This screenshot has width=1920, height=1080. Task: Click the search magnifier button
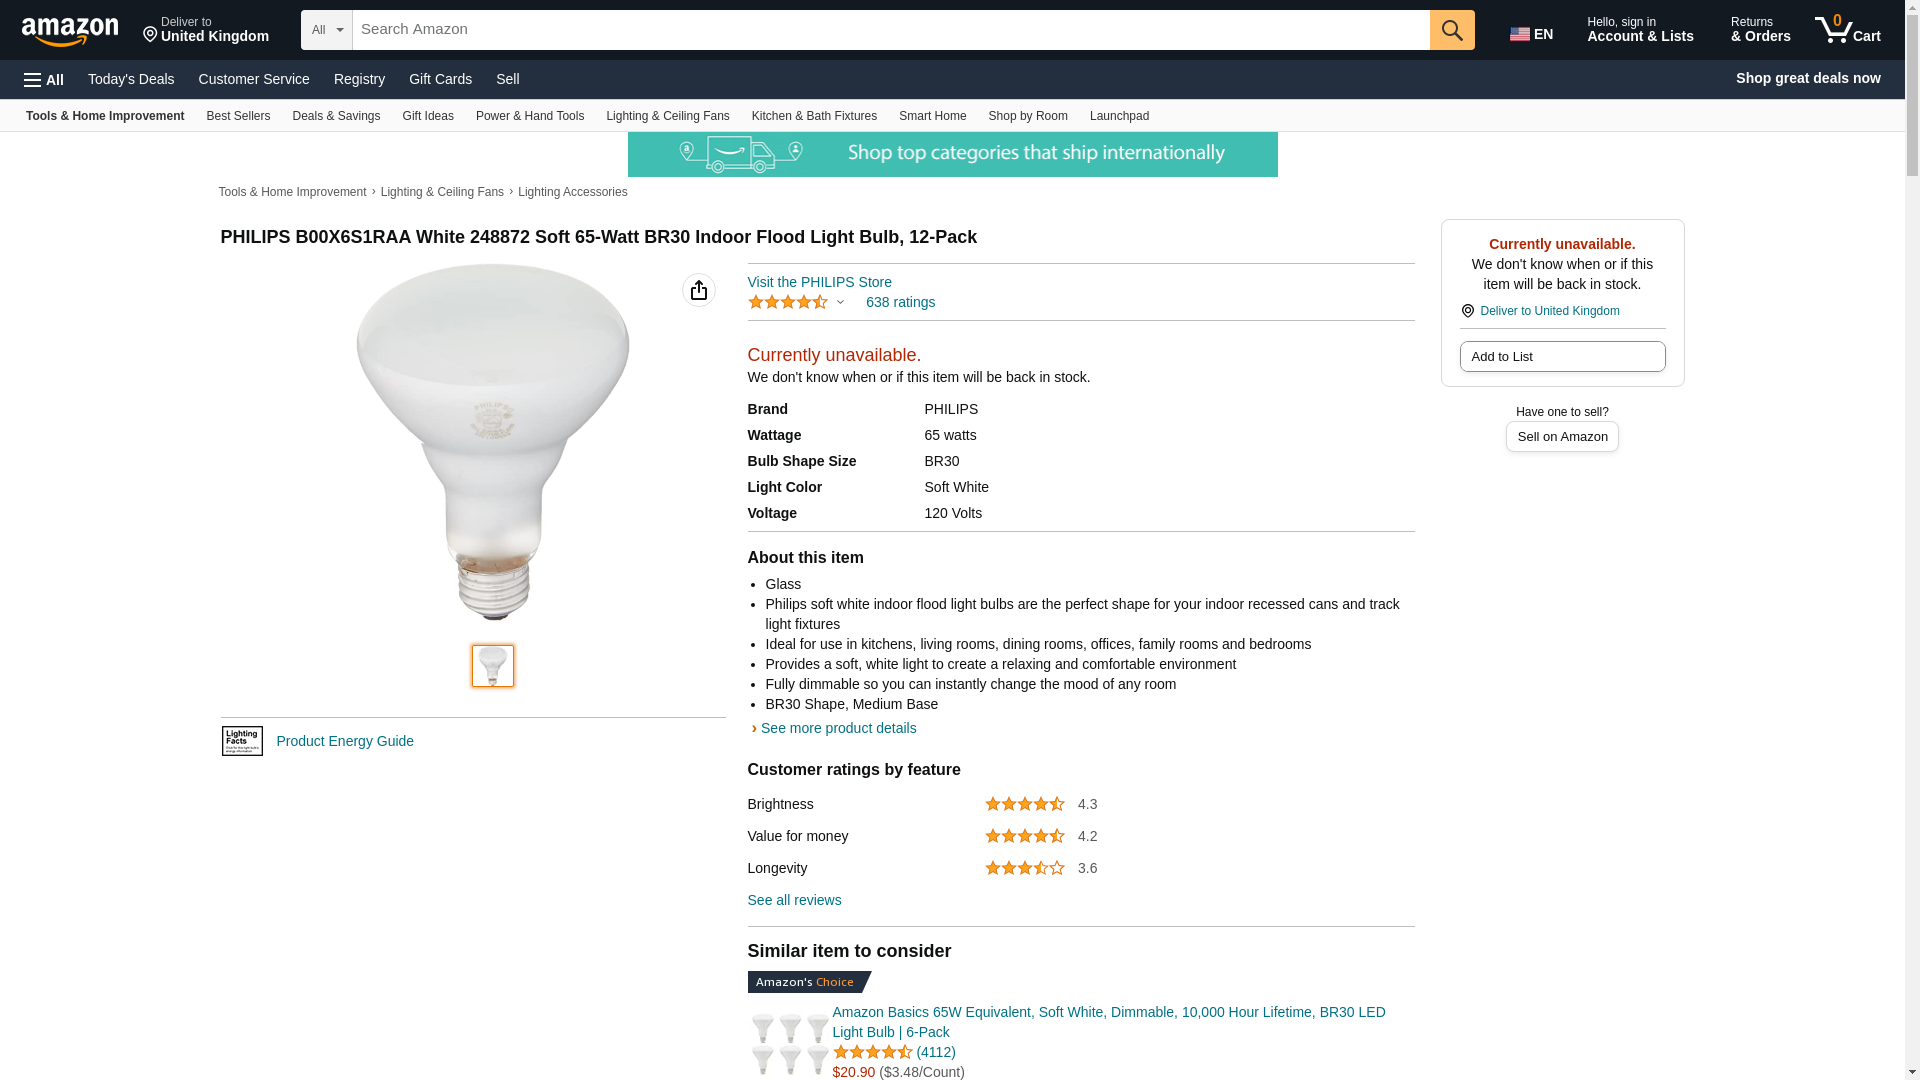(x=1452, y=30)
